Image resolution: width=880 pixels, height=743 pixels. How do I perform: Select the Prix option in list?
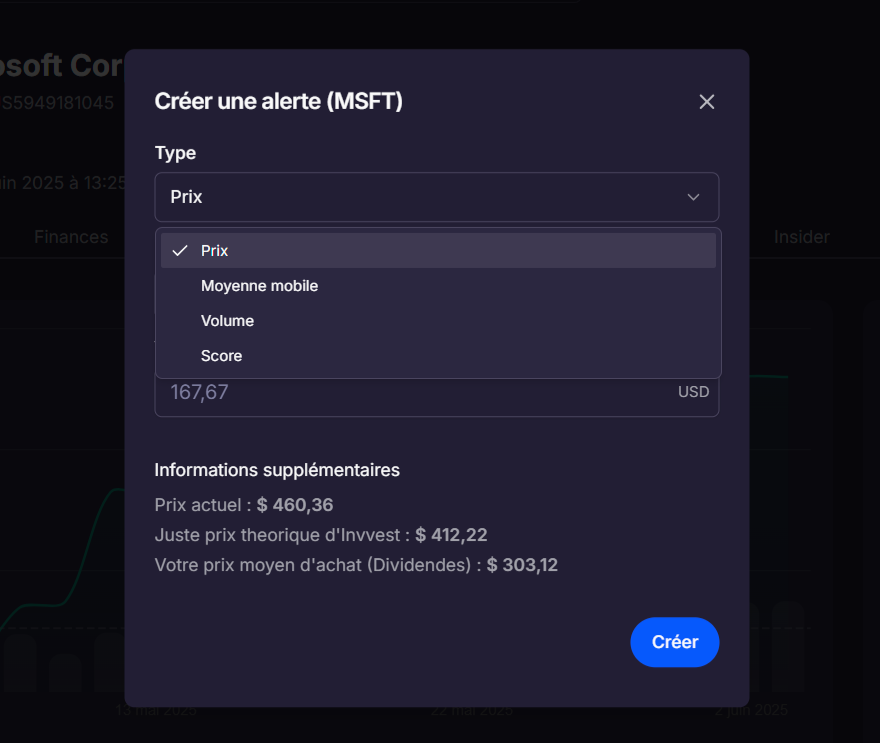[x=438, y=251]
